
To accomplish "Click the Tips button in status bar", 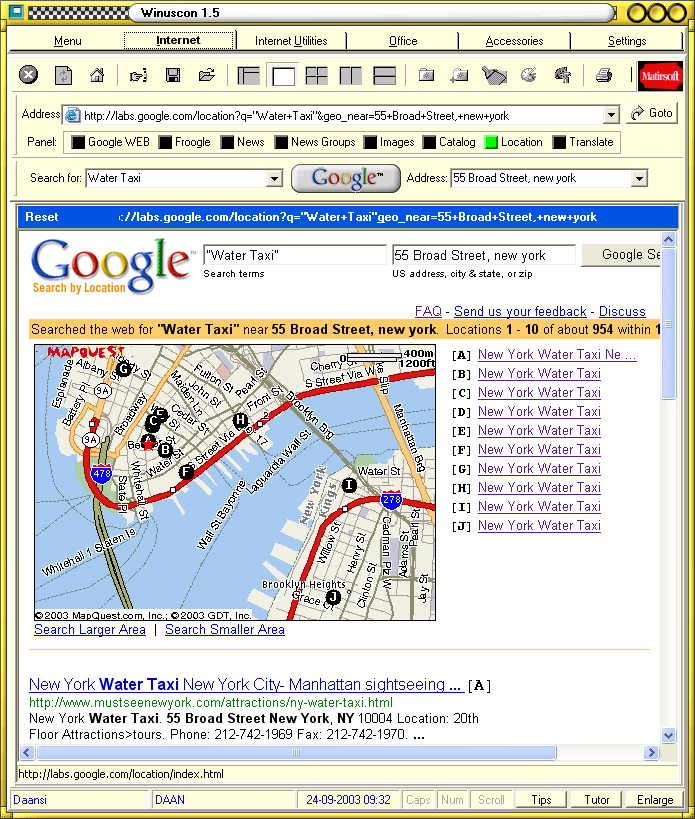I will [541, 800].
